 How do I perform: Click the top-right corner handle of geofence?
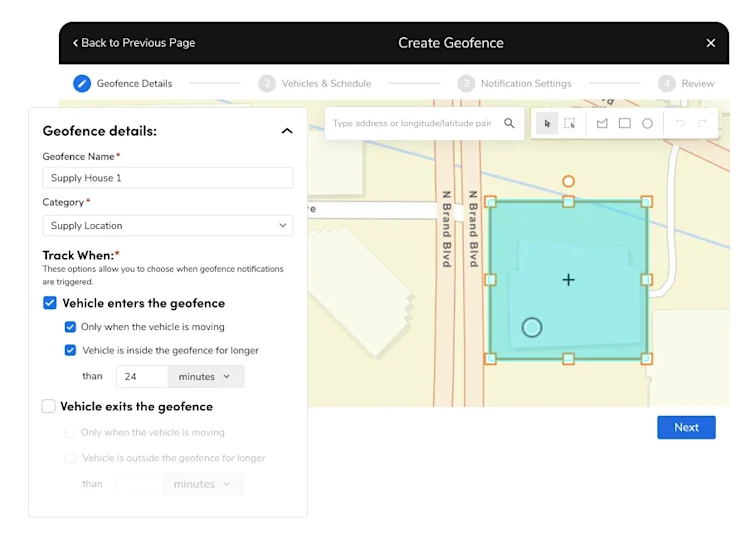(x=646, y=202)
